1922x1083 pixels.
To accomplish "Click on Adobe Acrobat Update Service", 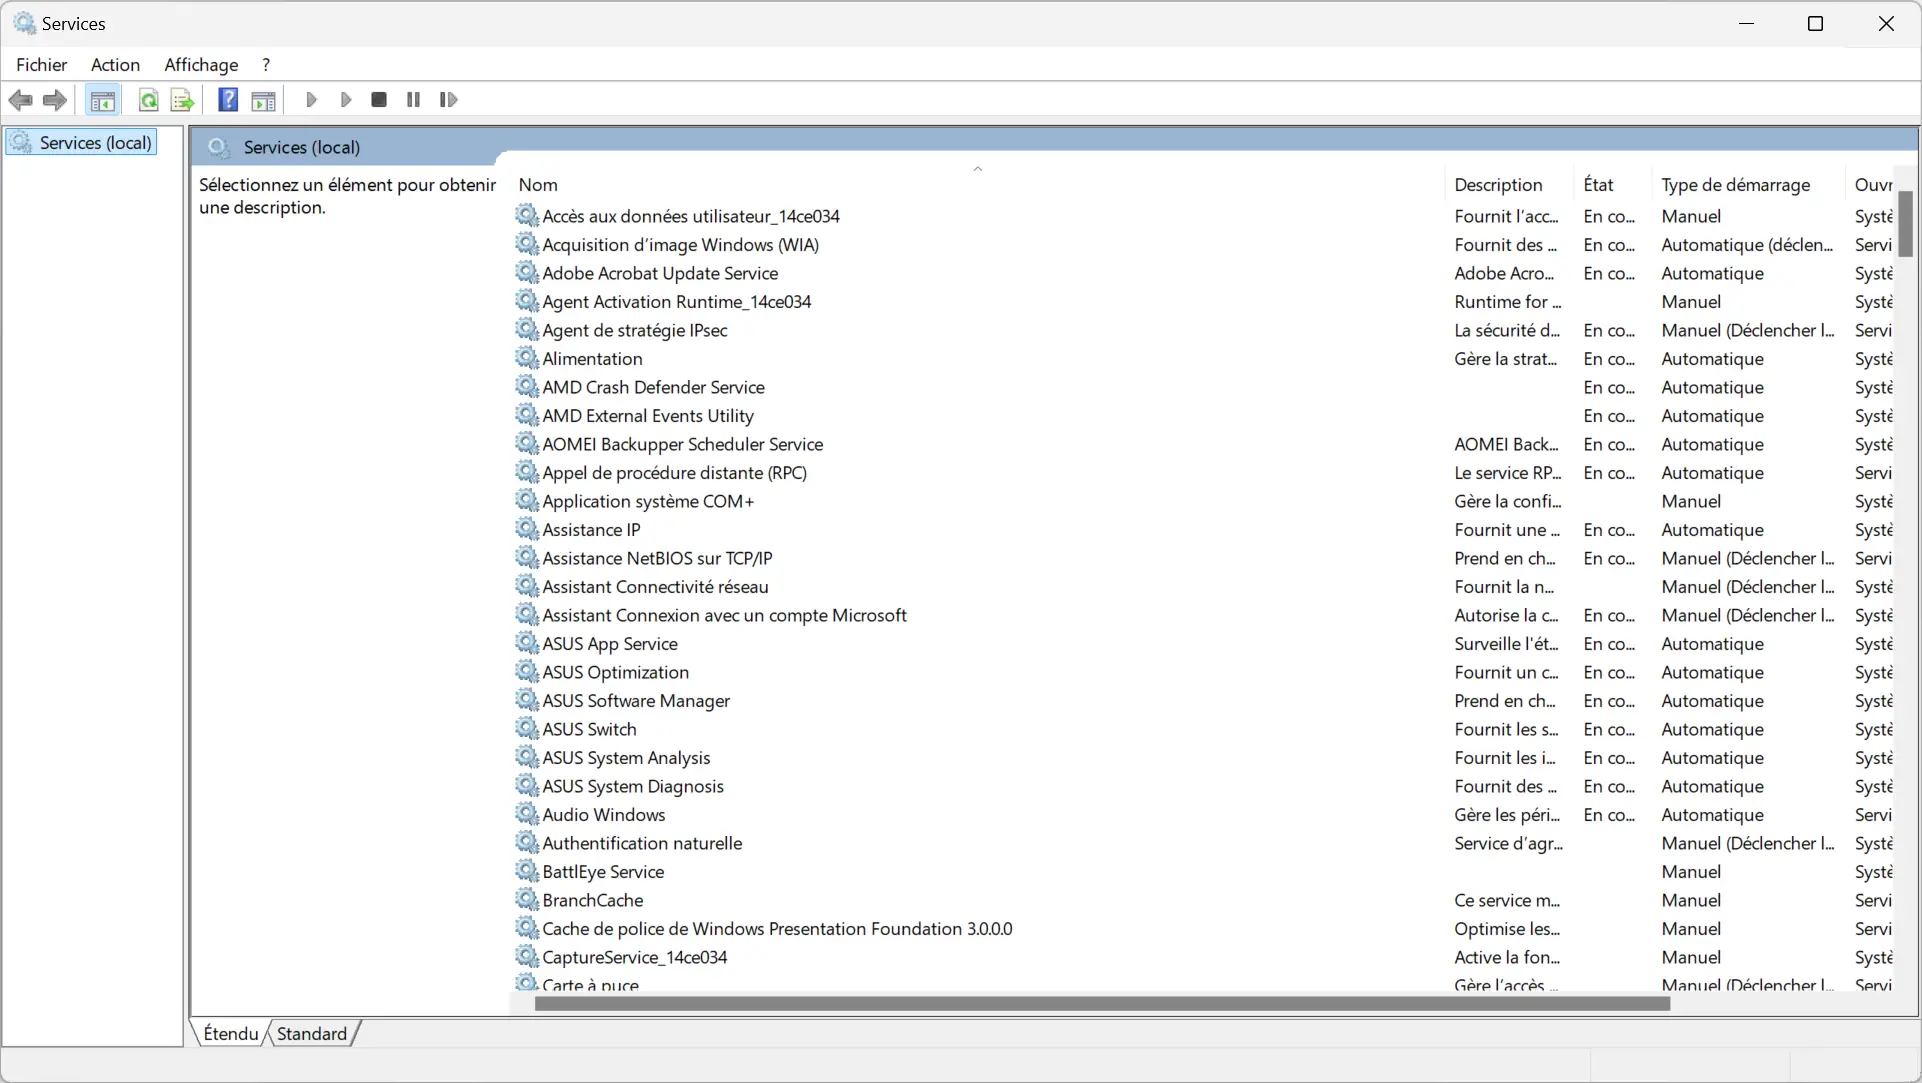I will click(660, 273).
